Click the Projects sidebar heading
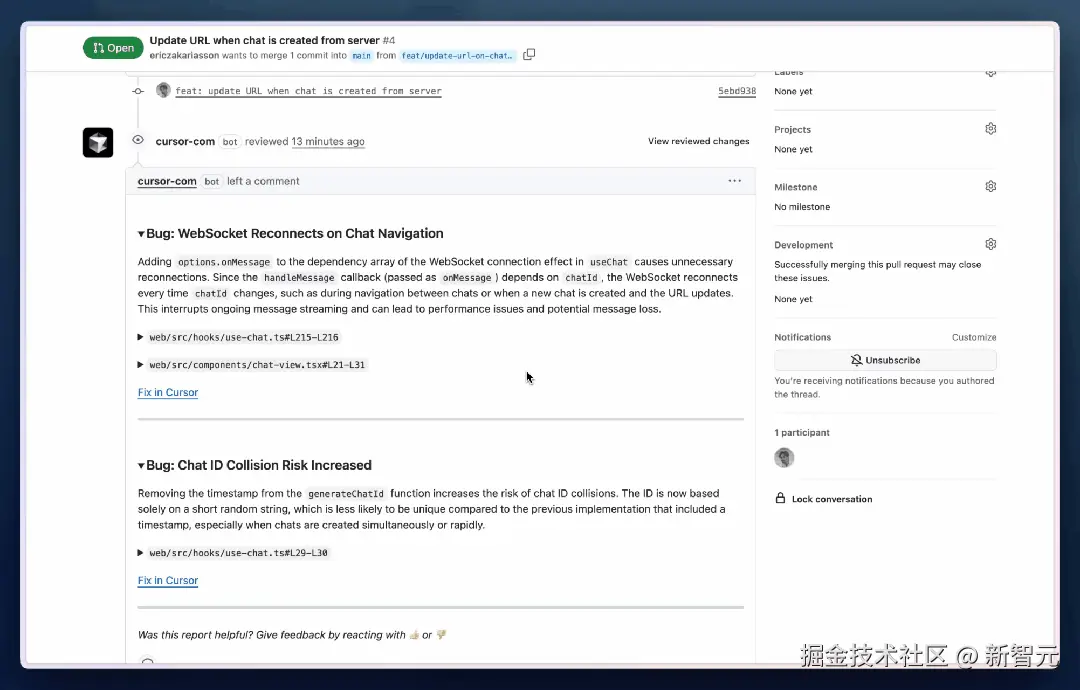The height and width of the screenshot is (690, 1080). (x=792, y=129)
